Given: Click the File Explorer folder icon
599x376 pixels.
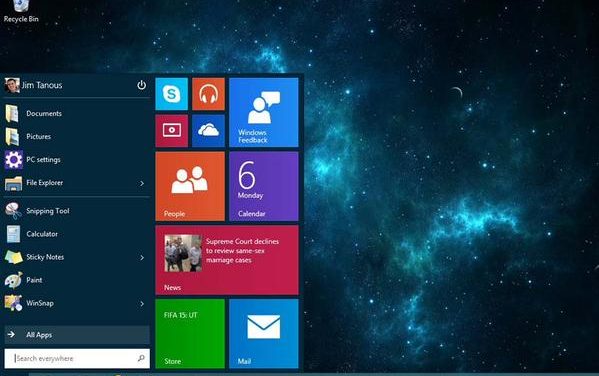Looking at the screenshot, I should [x=13, y=183].
